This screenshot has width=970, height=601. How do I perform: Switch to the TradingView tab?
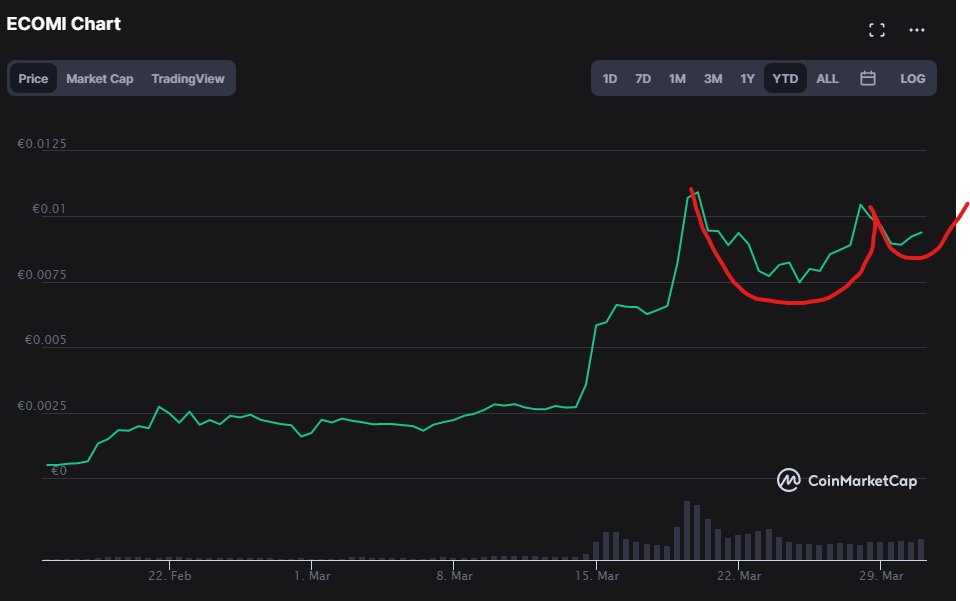tap(188, 79)
